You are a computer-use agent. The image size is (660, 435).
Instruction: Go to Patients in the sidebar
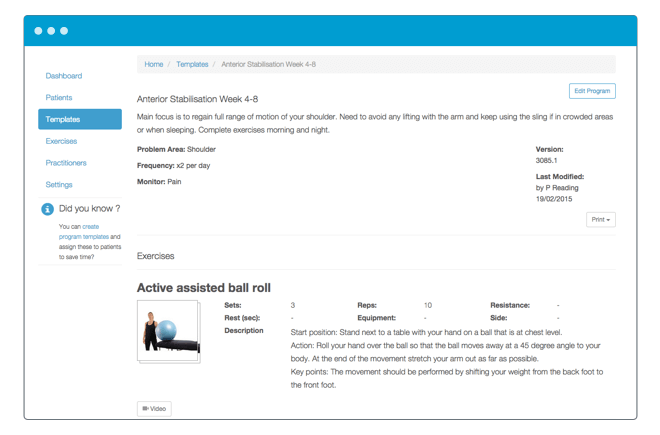pos(59,98)
